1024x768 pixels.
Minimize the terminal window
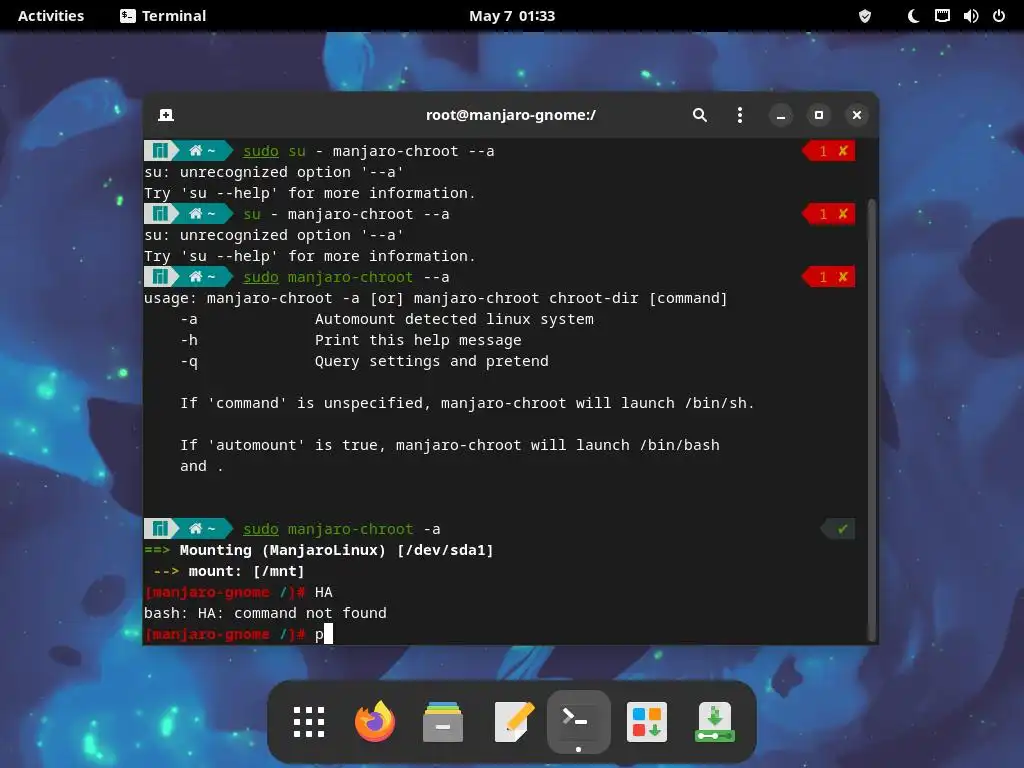[x=780, y=116]
